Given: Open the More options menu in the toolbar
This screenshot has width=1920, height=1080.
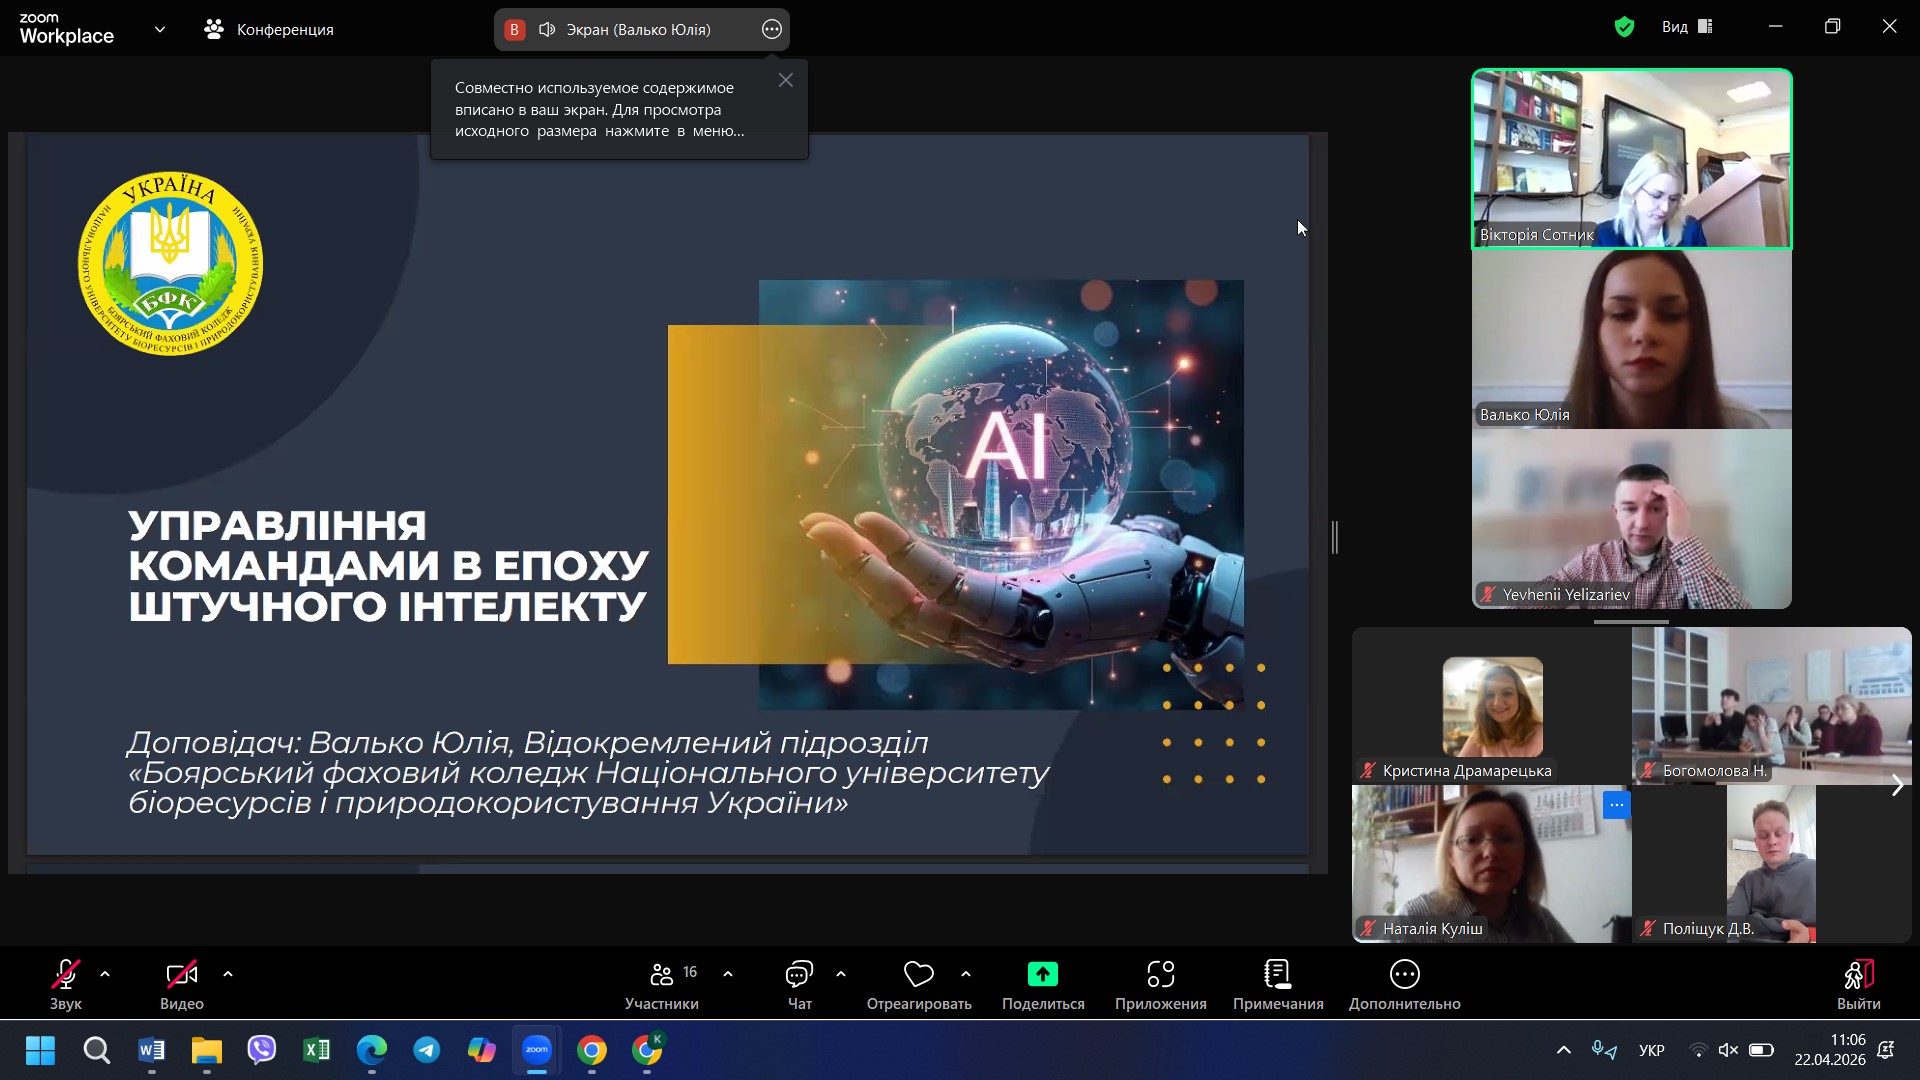Looking at the screenshot, I should (x=1404, y=975).
